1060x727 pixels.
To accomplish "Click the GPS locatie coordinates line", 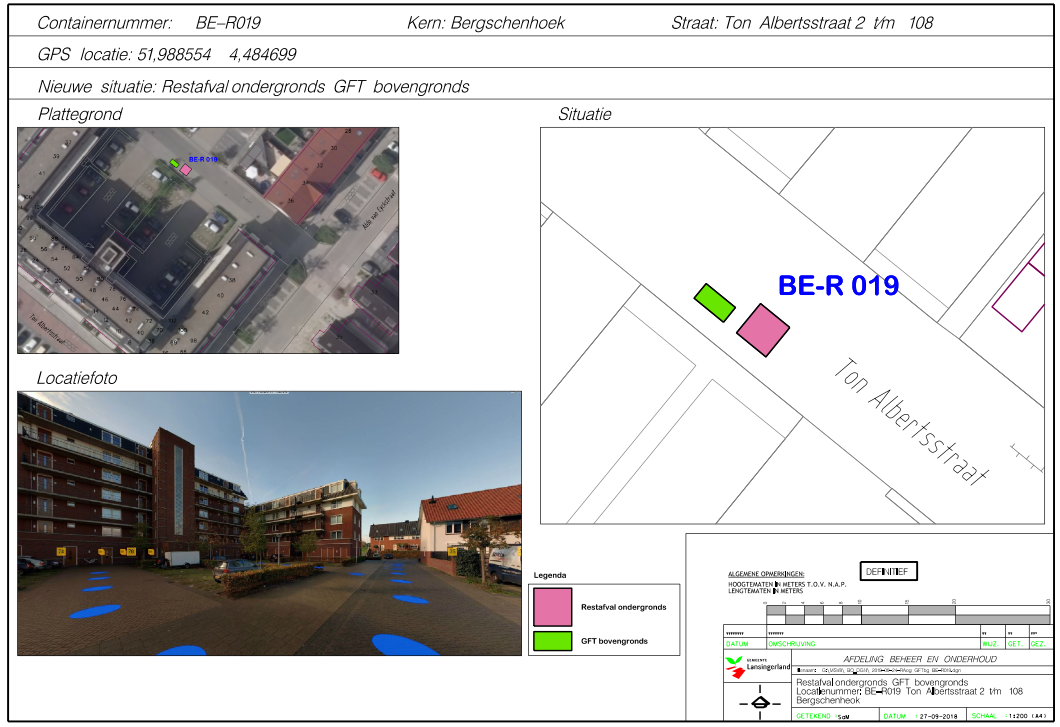I will 166,55.
